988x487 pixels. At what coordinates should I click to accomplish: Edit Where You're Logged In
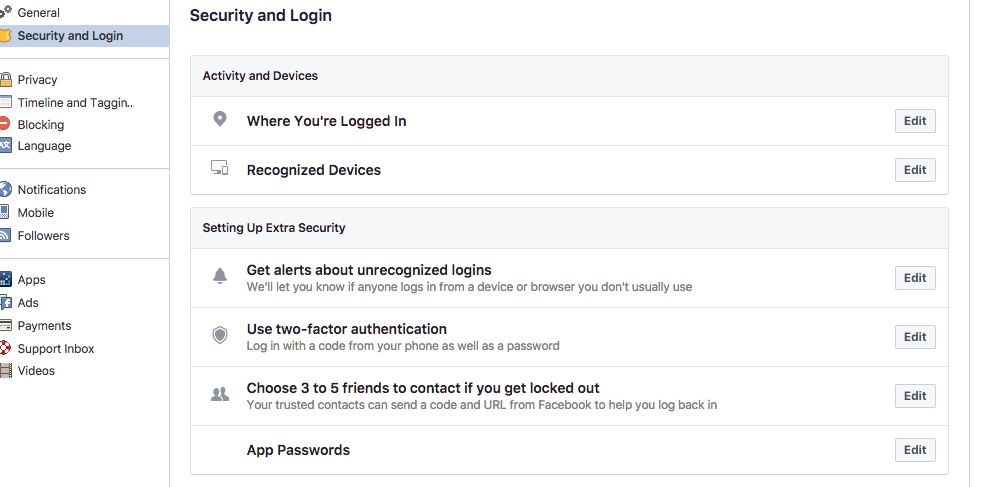coord(915,121)
